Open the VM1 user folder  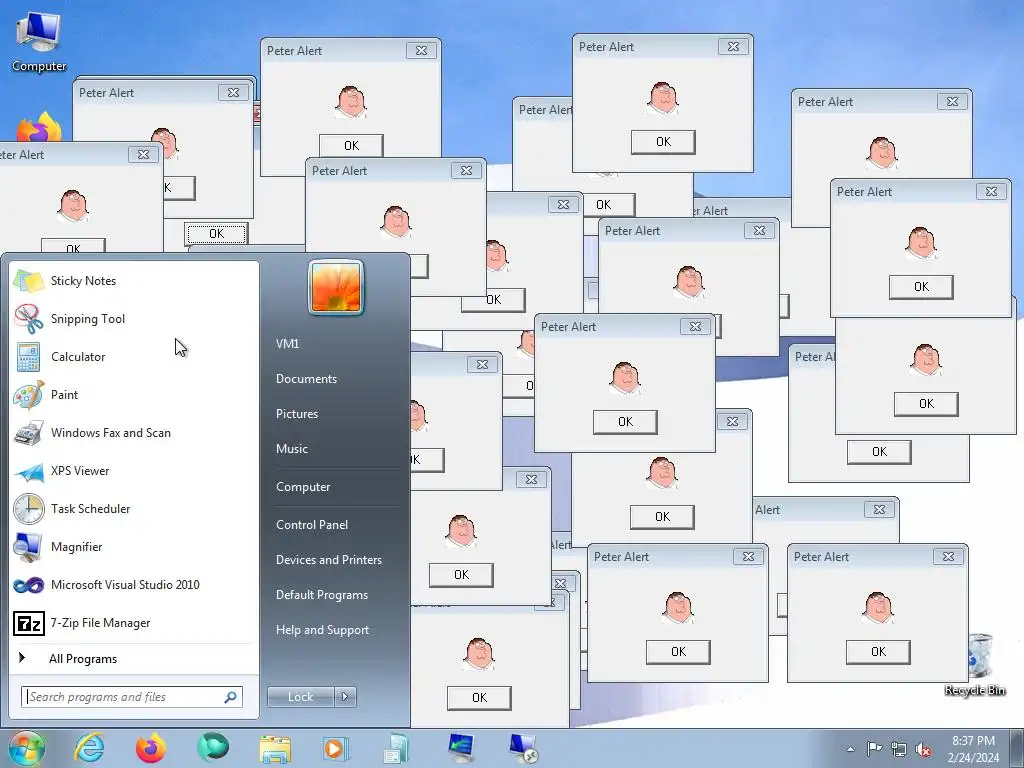pos(287,344)
